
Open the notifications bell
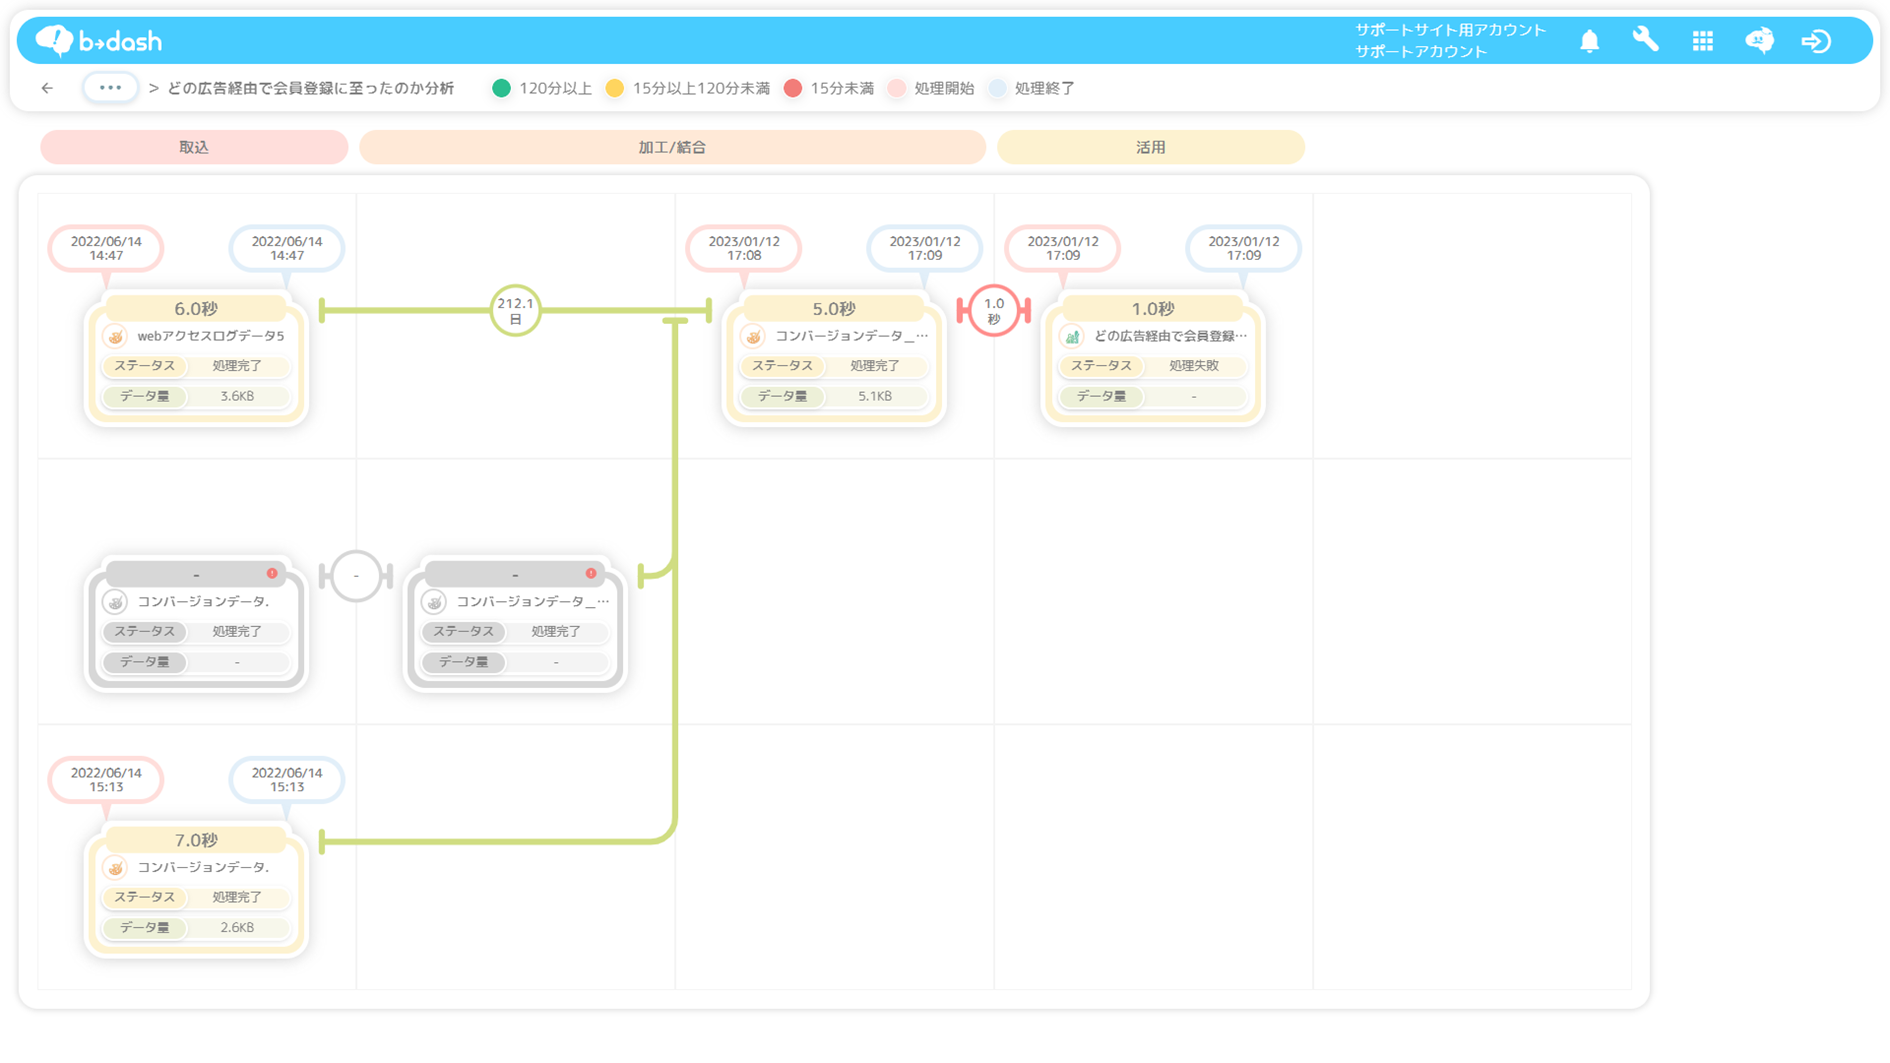[x=1589, y=41]
